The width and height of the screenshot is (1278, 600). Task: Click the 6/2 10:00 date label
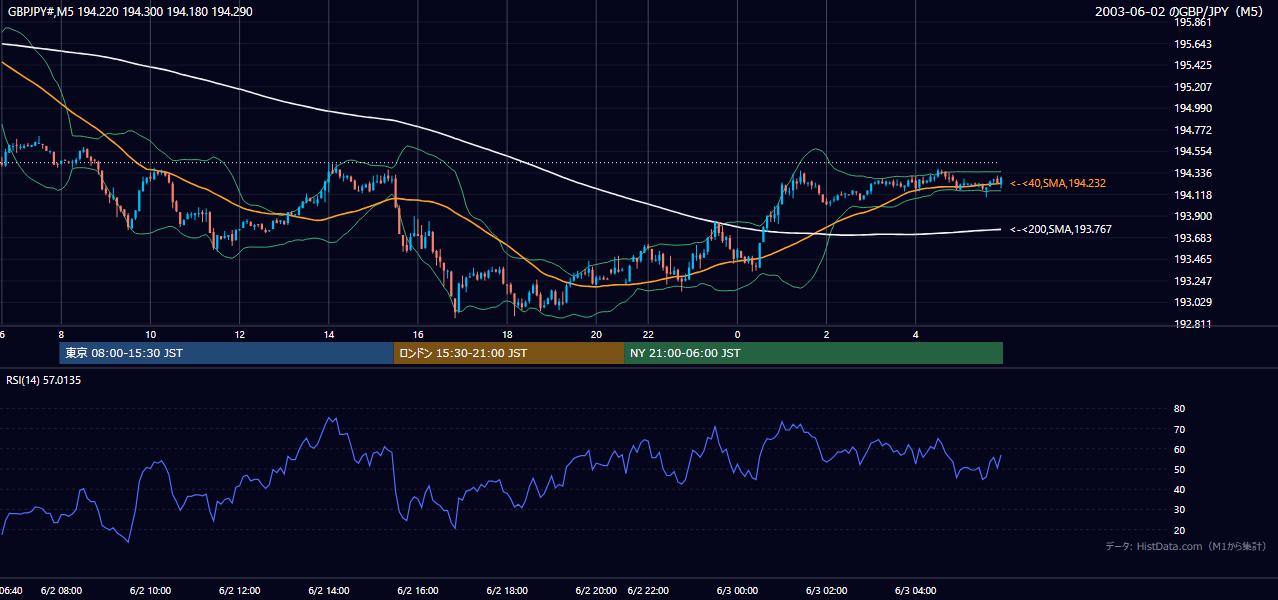coord(150,591)
